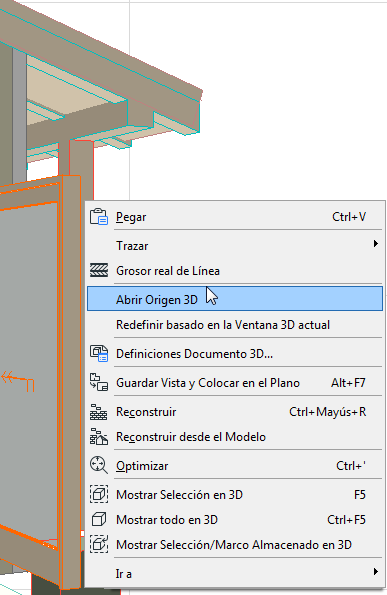Select Guardar Vista y Colocar en el Plano
Image resolution: width=387 pixels, height=595 pixels.
pyautogui.click(x=235, y=382)
